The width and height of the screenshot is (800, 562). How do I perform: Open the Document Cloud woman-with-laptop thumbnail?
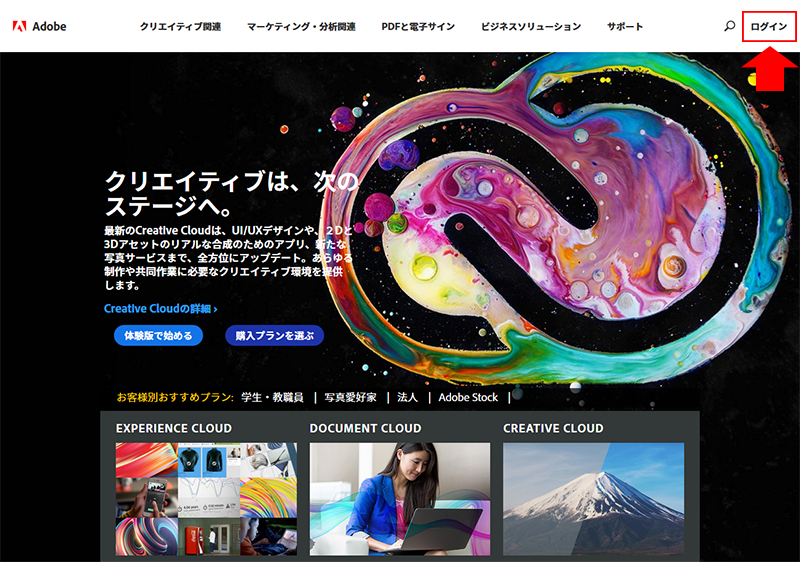point(399,499)
